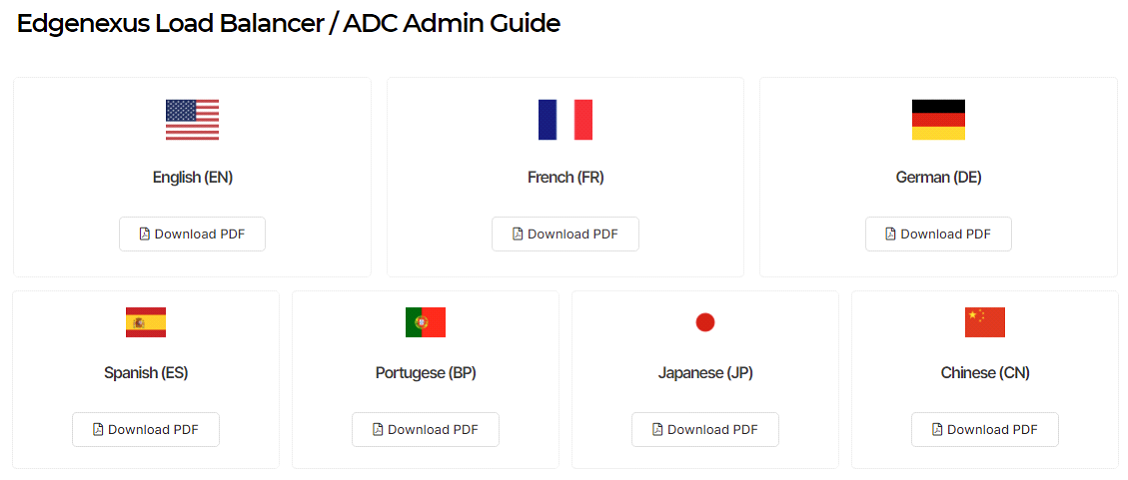Click the Portuguese flag icon
Image resolution: width=1128 pixels, height=480 pixels.
click(425, 322)
